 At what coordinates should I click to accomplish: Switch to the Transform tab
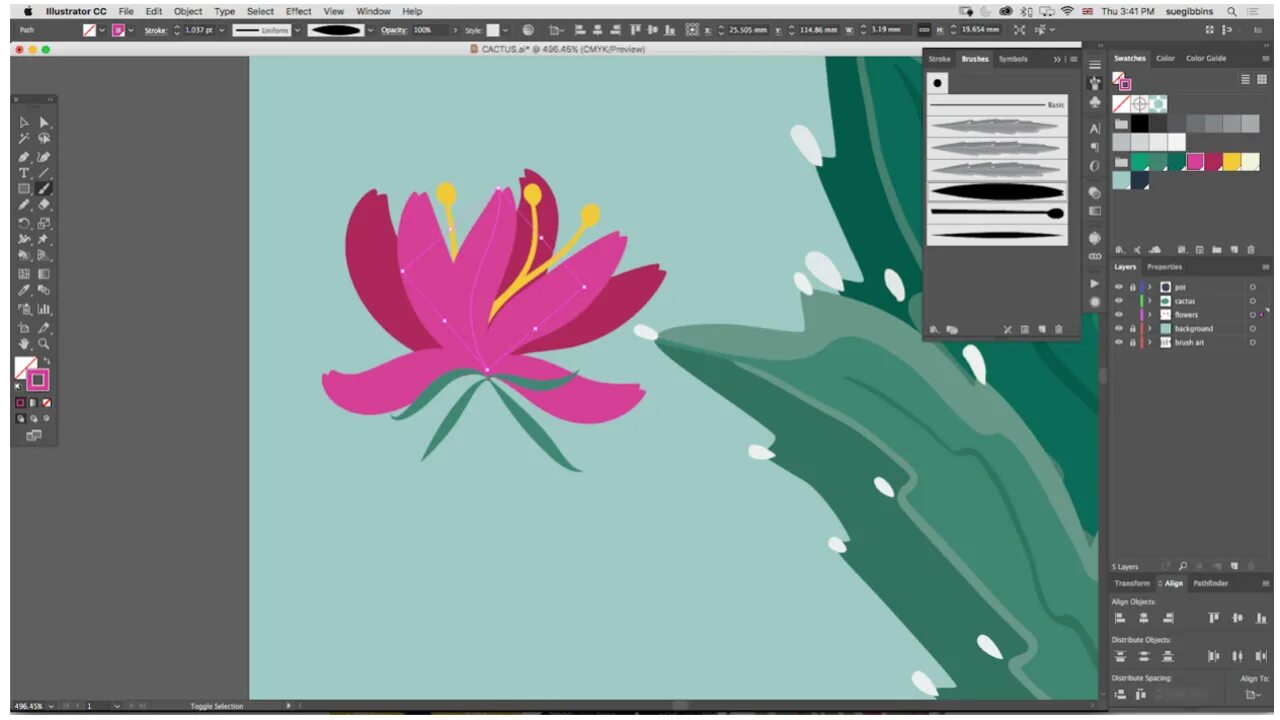[1132, 583]
